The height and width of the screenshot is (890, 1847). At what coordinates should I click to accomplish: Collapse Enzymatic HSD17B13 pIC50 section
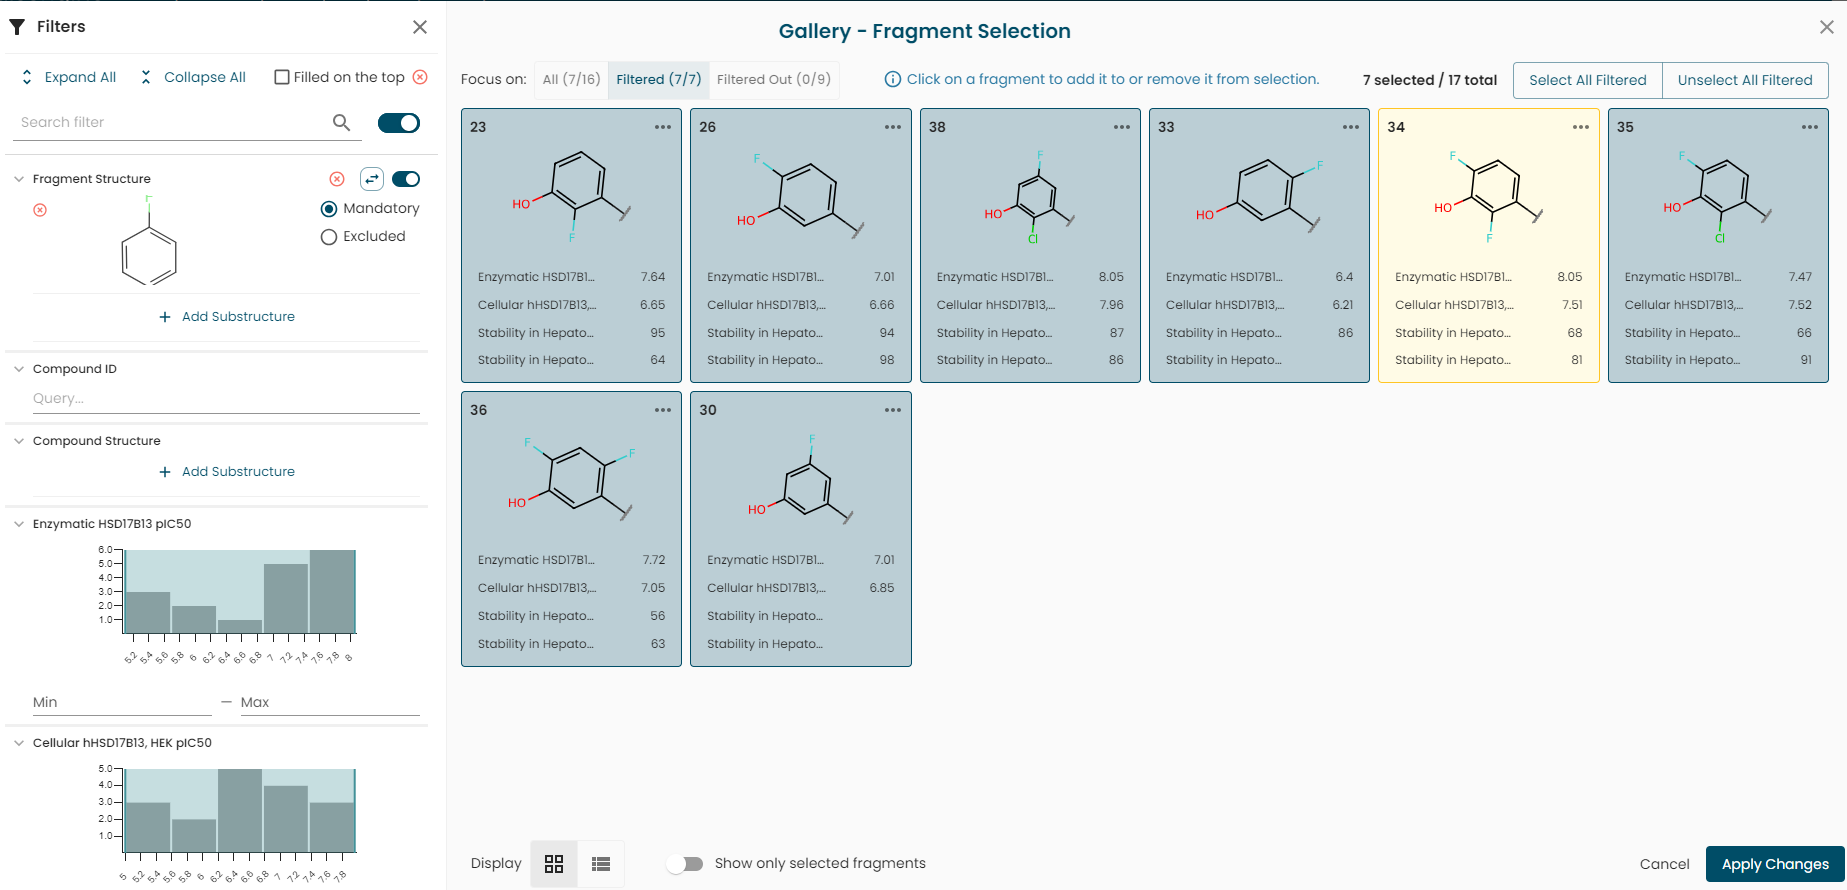tap(19, 524)
